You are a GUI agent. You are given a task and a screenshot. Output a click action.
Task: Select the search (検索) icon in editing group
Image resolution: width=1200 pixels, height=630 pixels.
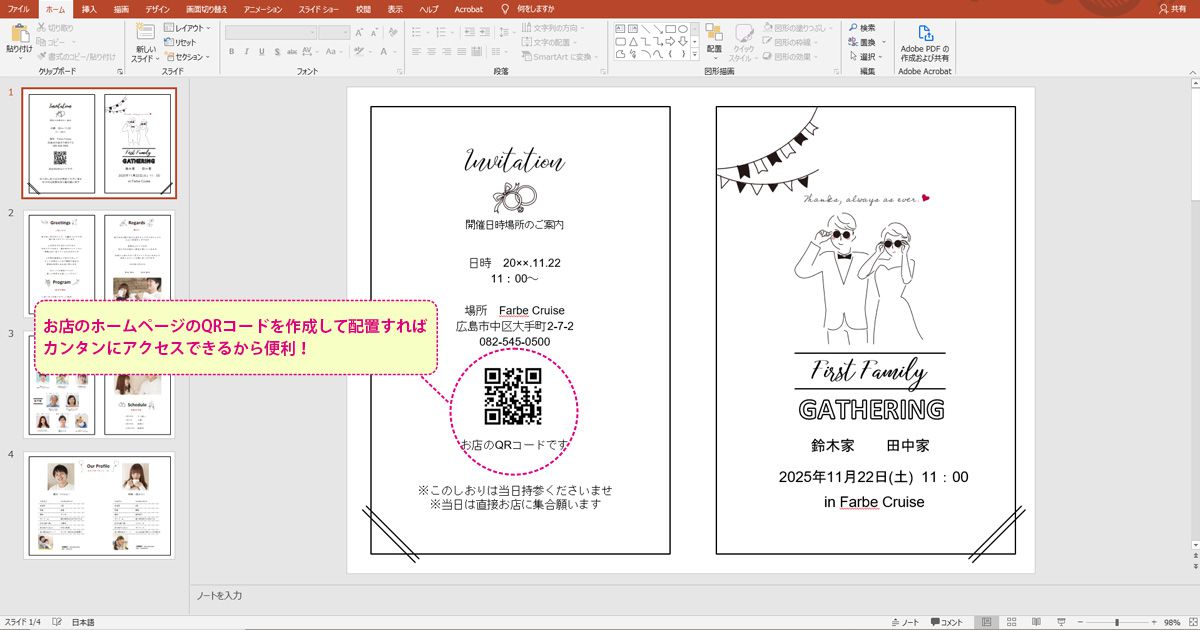(x=860, y=28)
